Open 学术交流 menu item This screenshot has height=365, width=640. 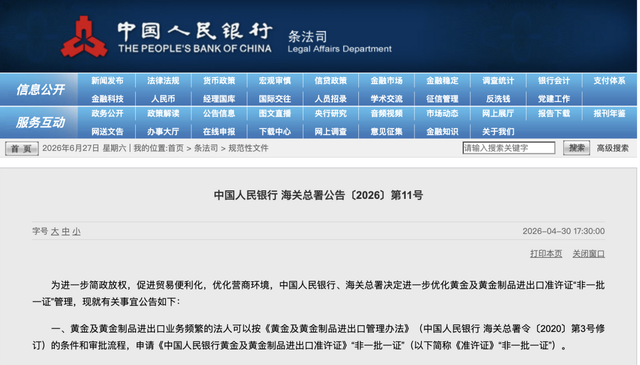click(387, 99)
